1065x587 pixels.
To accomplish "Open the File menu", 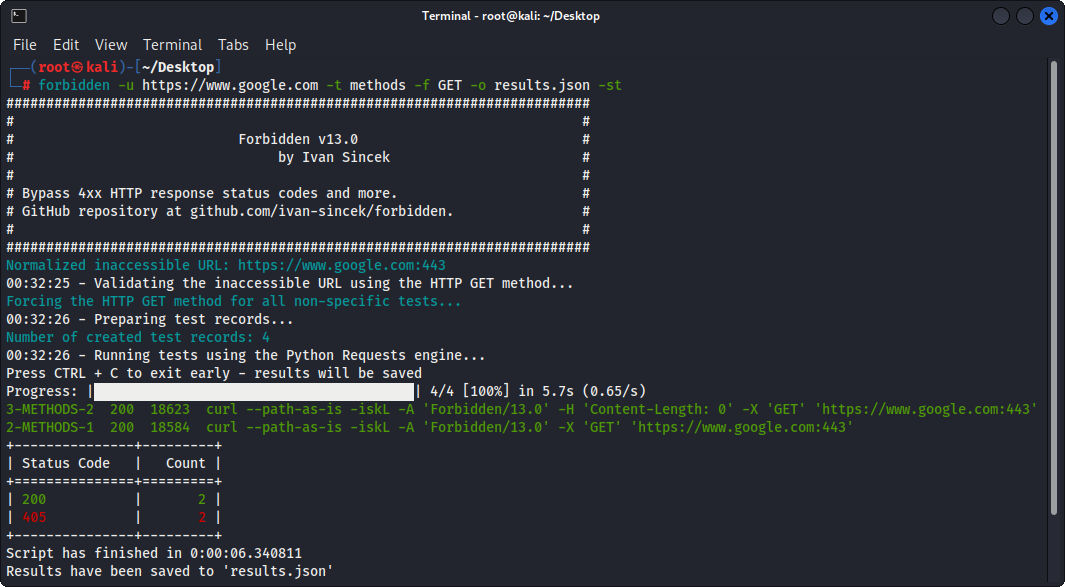I will (x=24, y=44).
